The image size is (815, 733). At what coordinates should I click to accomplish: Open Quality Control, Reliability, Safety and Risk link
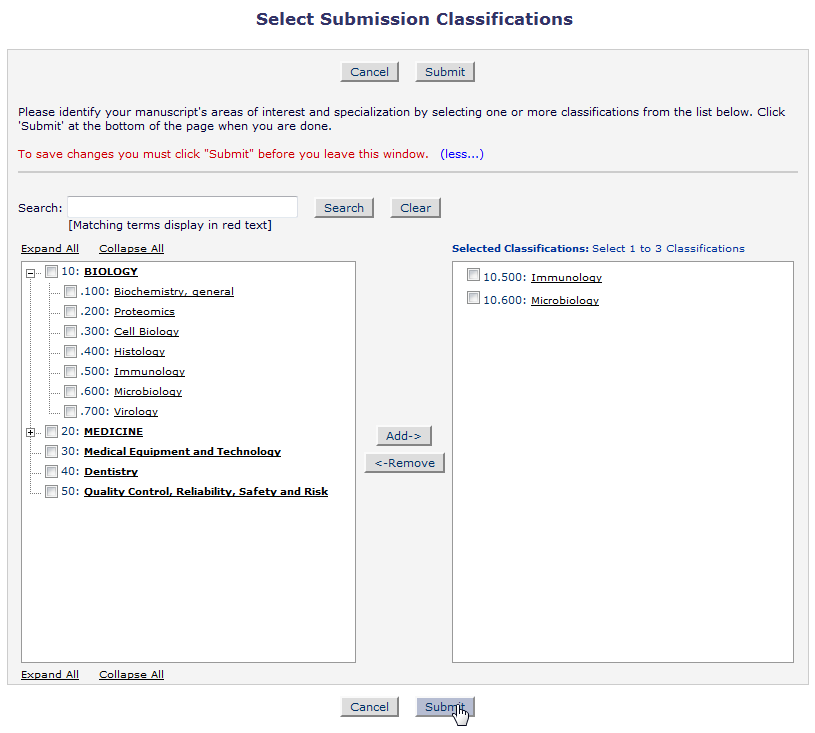point(206,491)
